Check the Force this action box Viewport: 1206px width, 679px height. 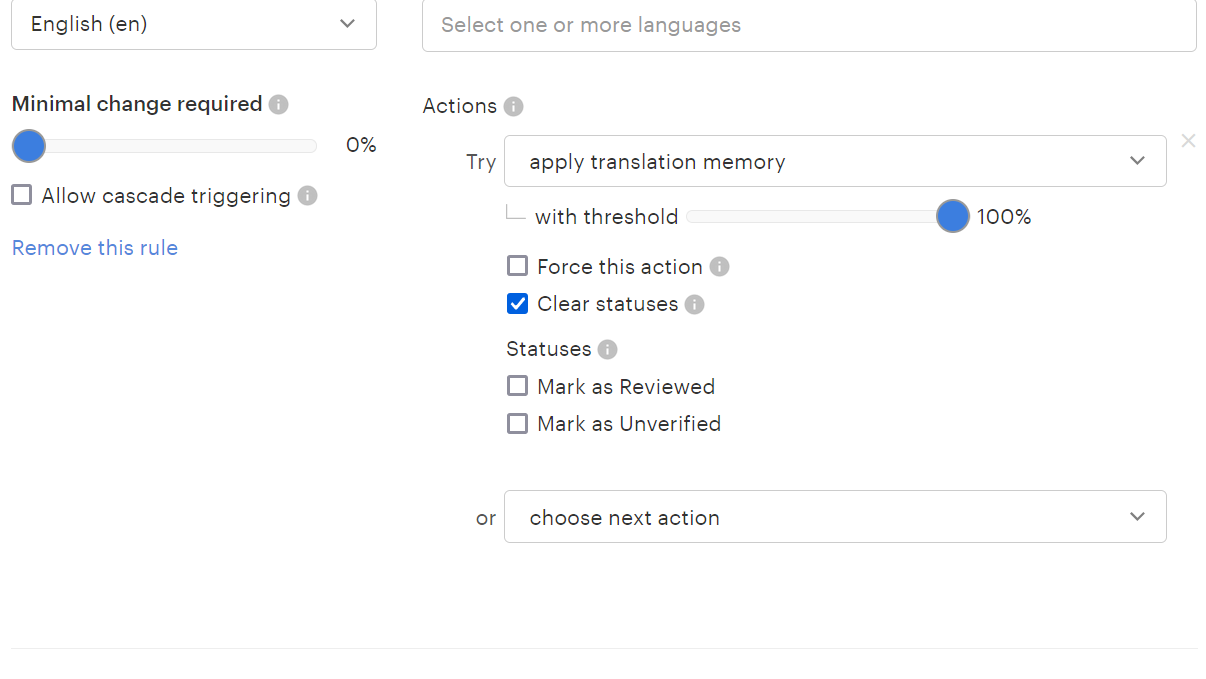517,267
